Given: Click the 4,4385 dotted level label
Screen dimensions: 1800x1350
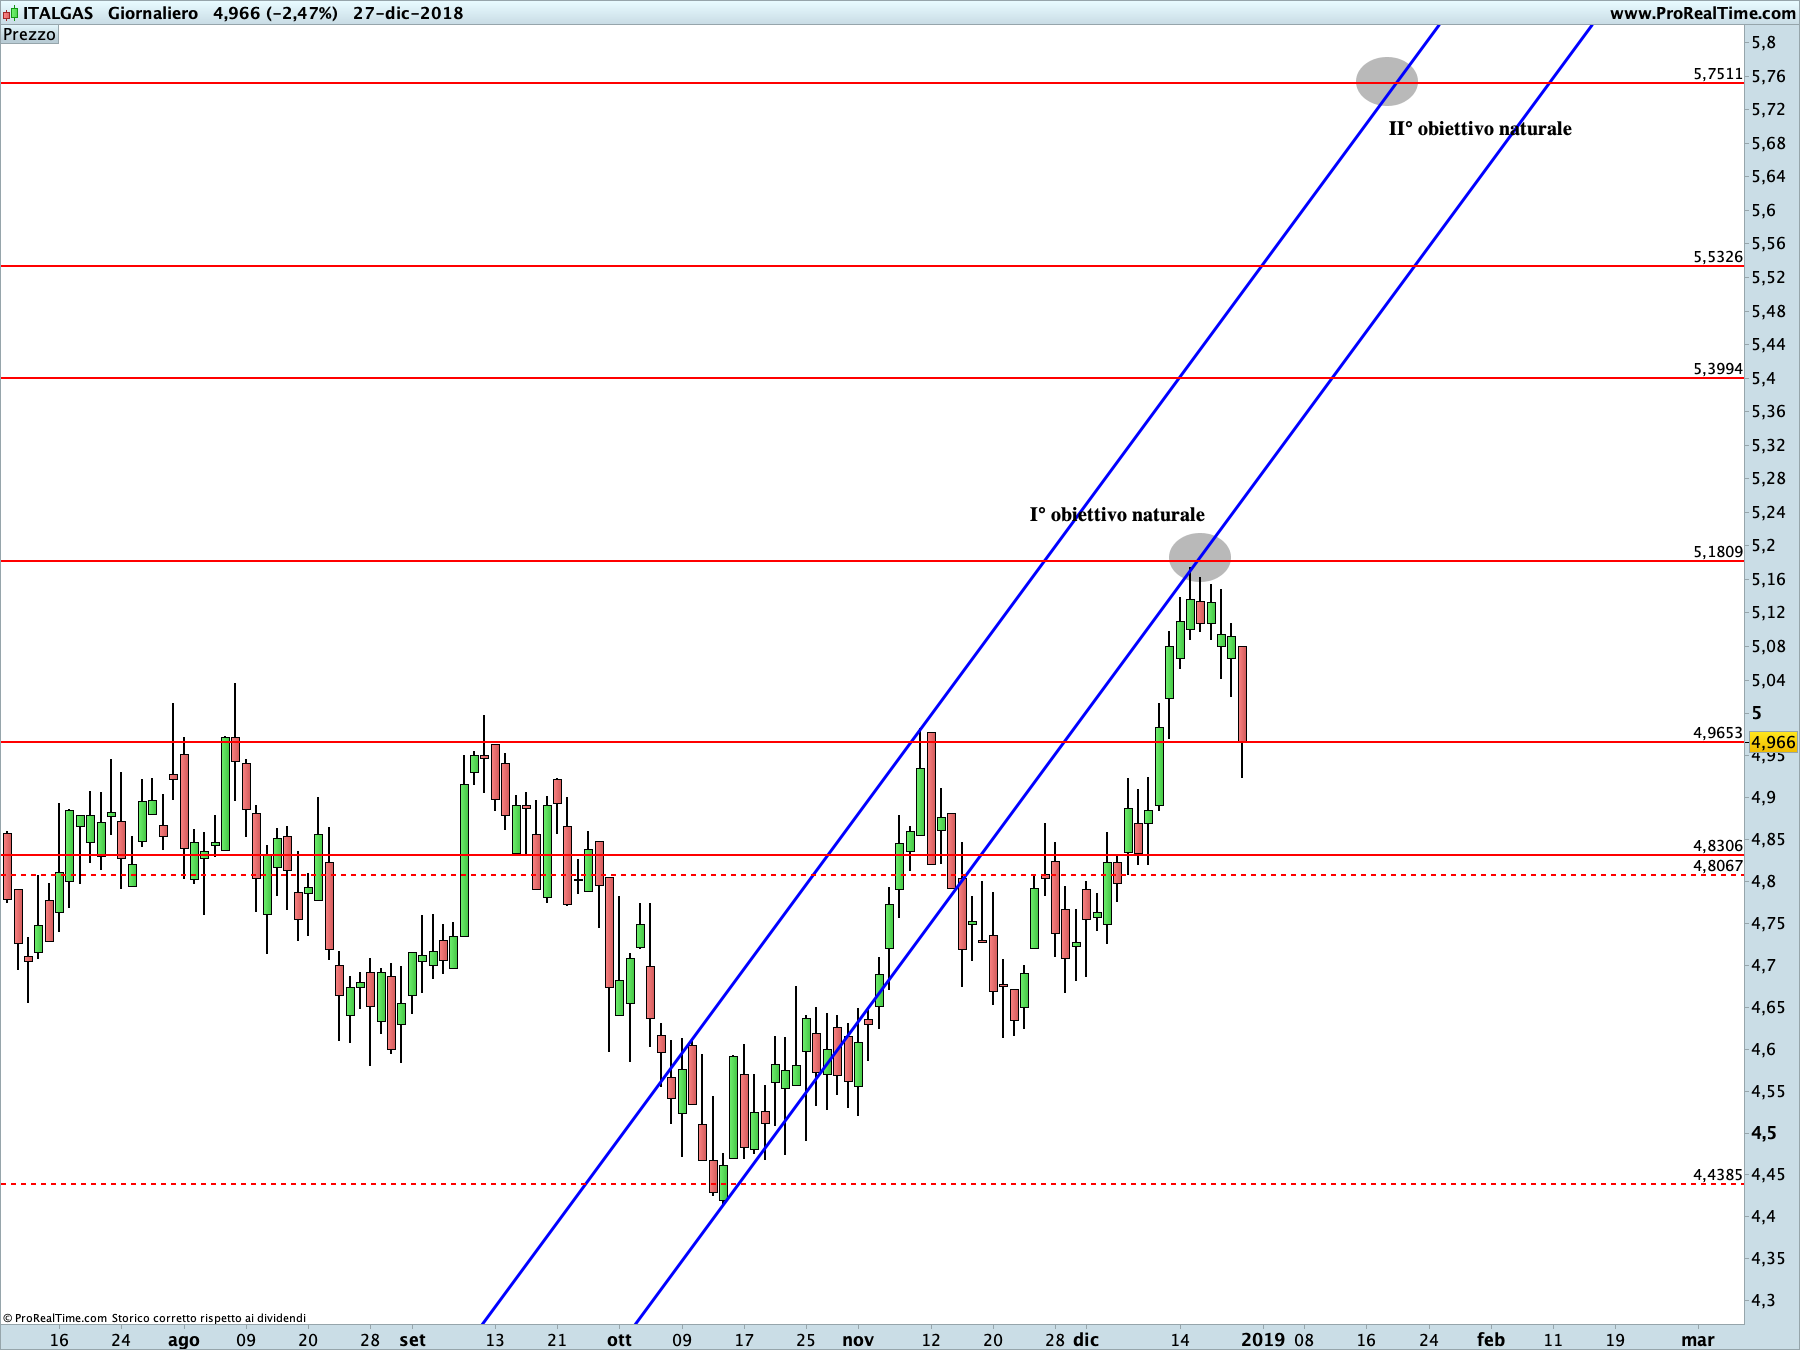Looking at the screenshot, I should (1718, 1175).
